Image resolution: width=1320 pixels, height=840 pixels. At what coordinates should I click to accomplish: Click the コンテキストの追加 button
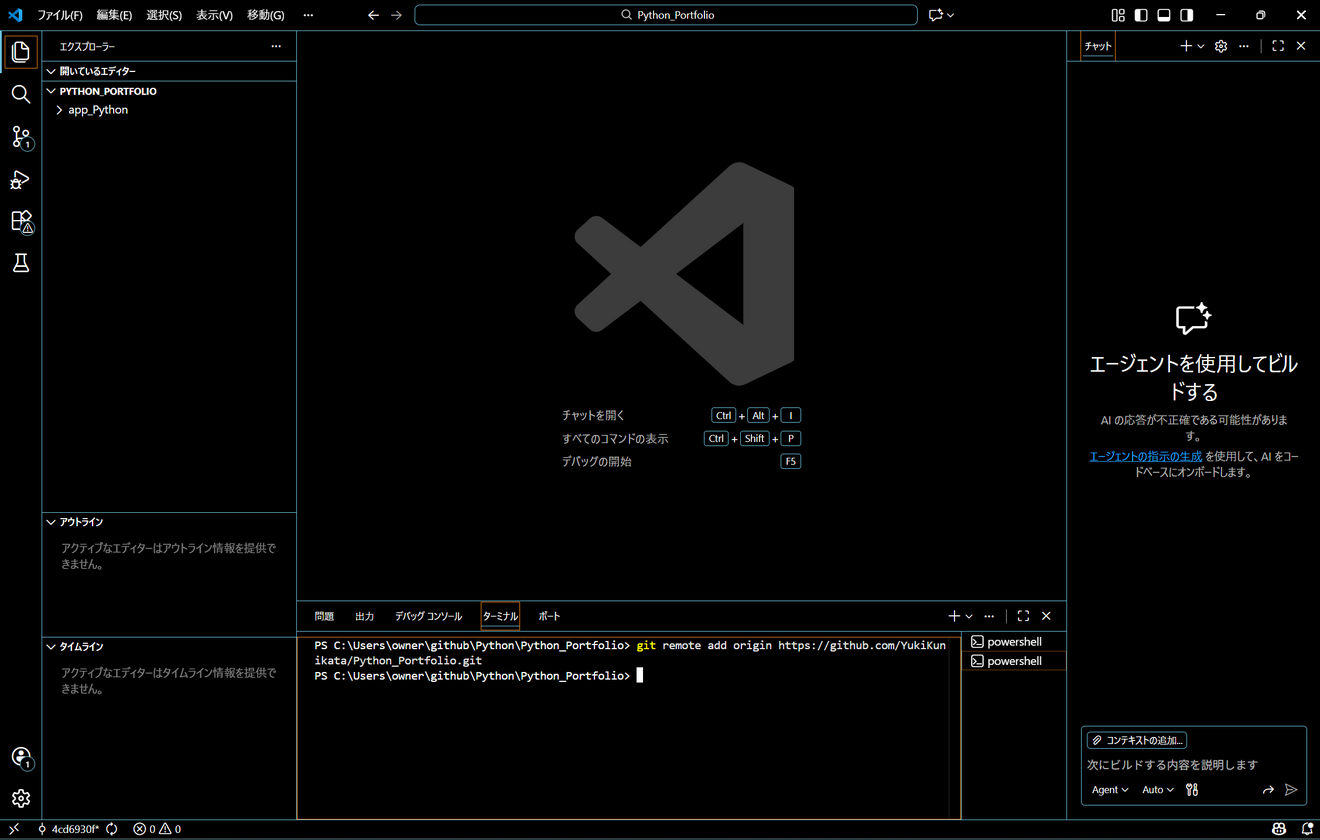[x=1137, y=741]
